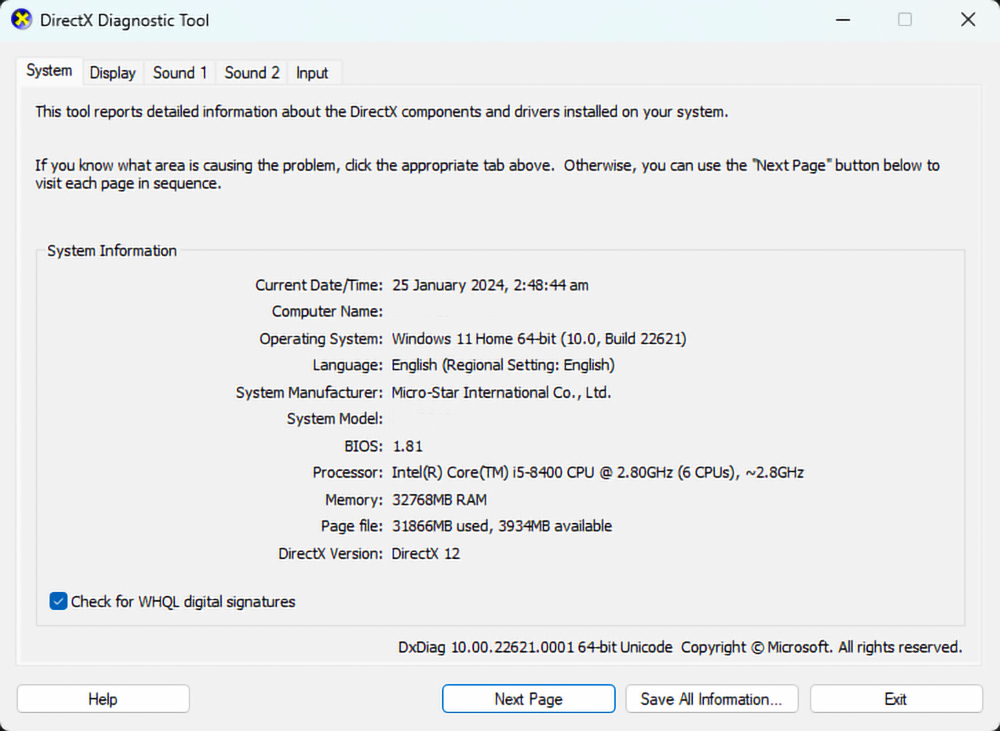Image resolution: width=1000 pixels, height=731 pixels.
Task: Go to Next Page
Action: tap(528, 699)
